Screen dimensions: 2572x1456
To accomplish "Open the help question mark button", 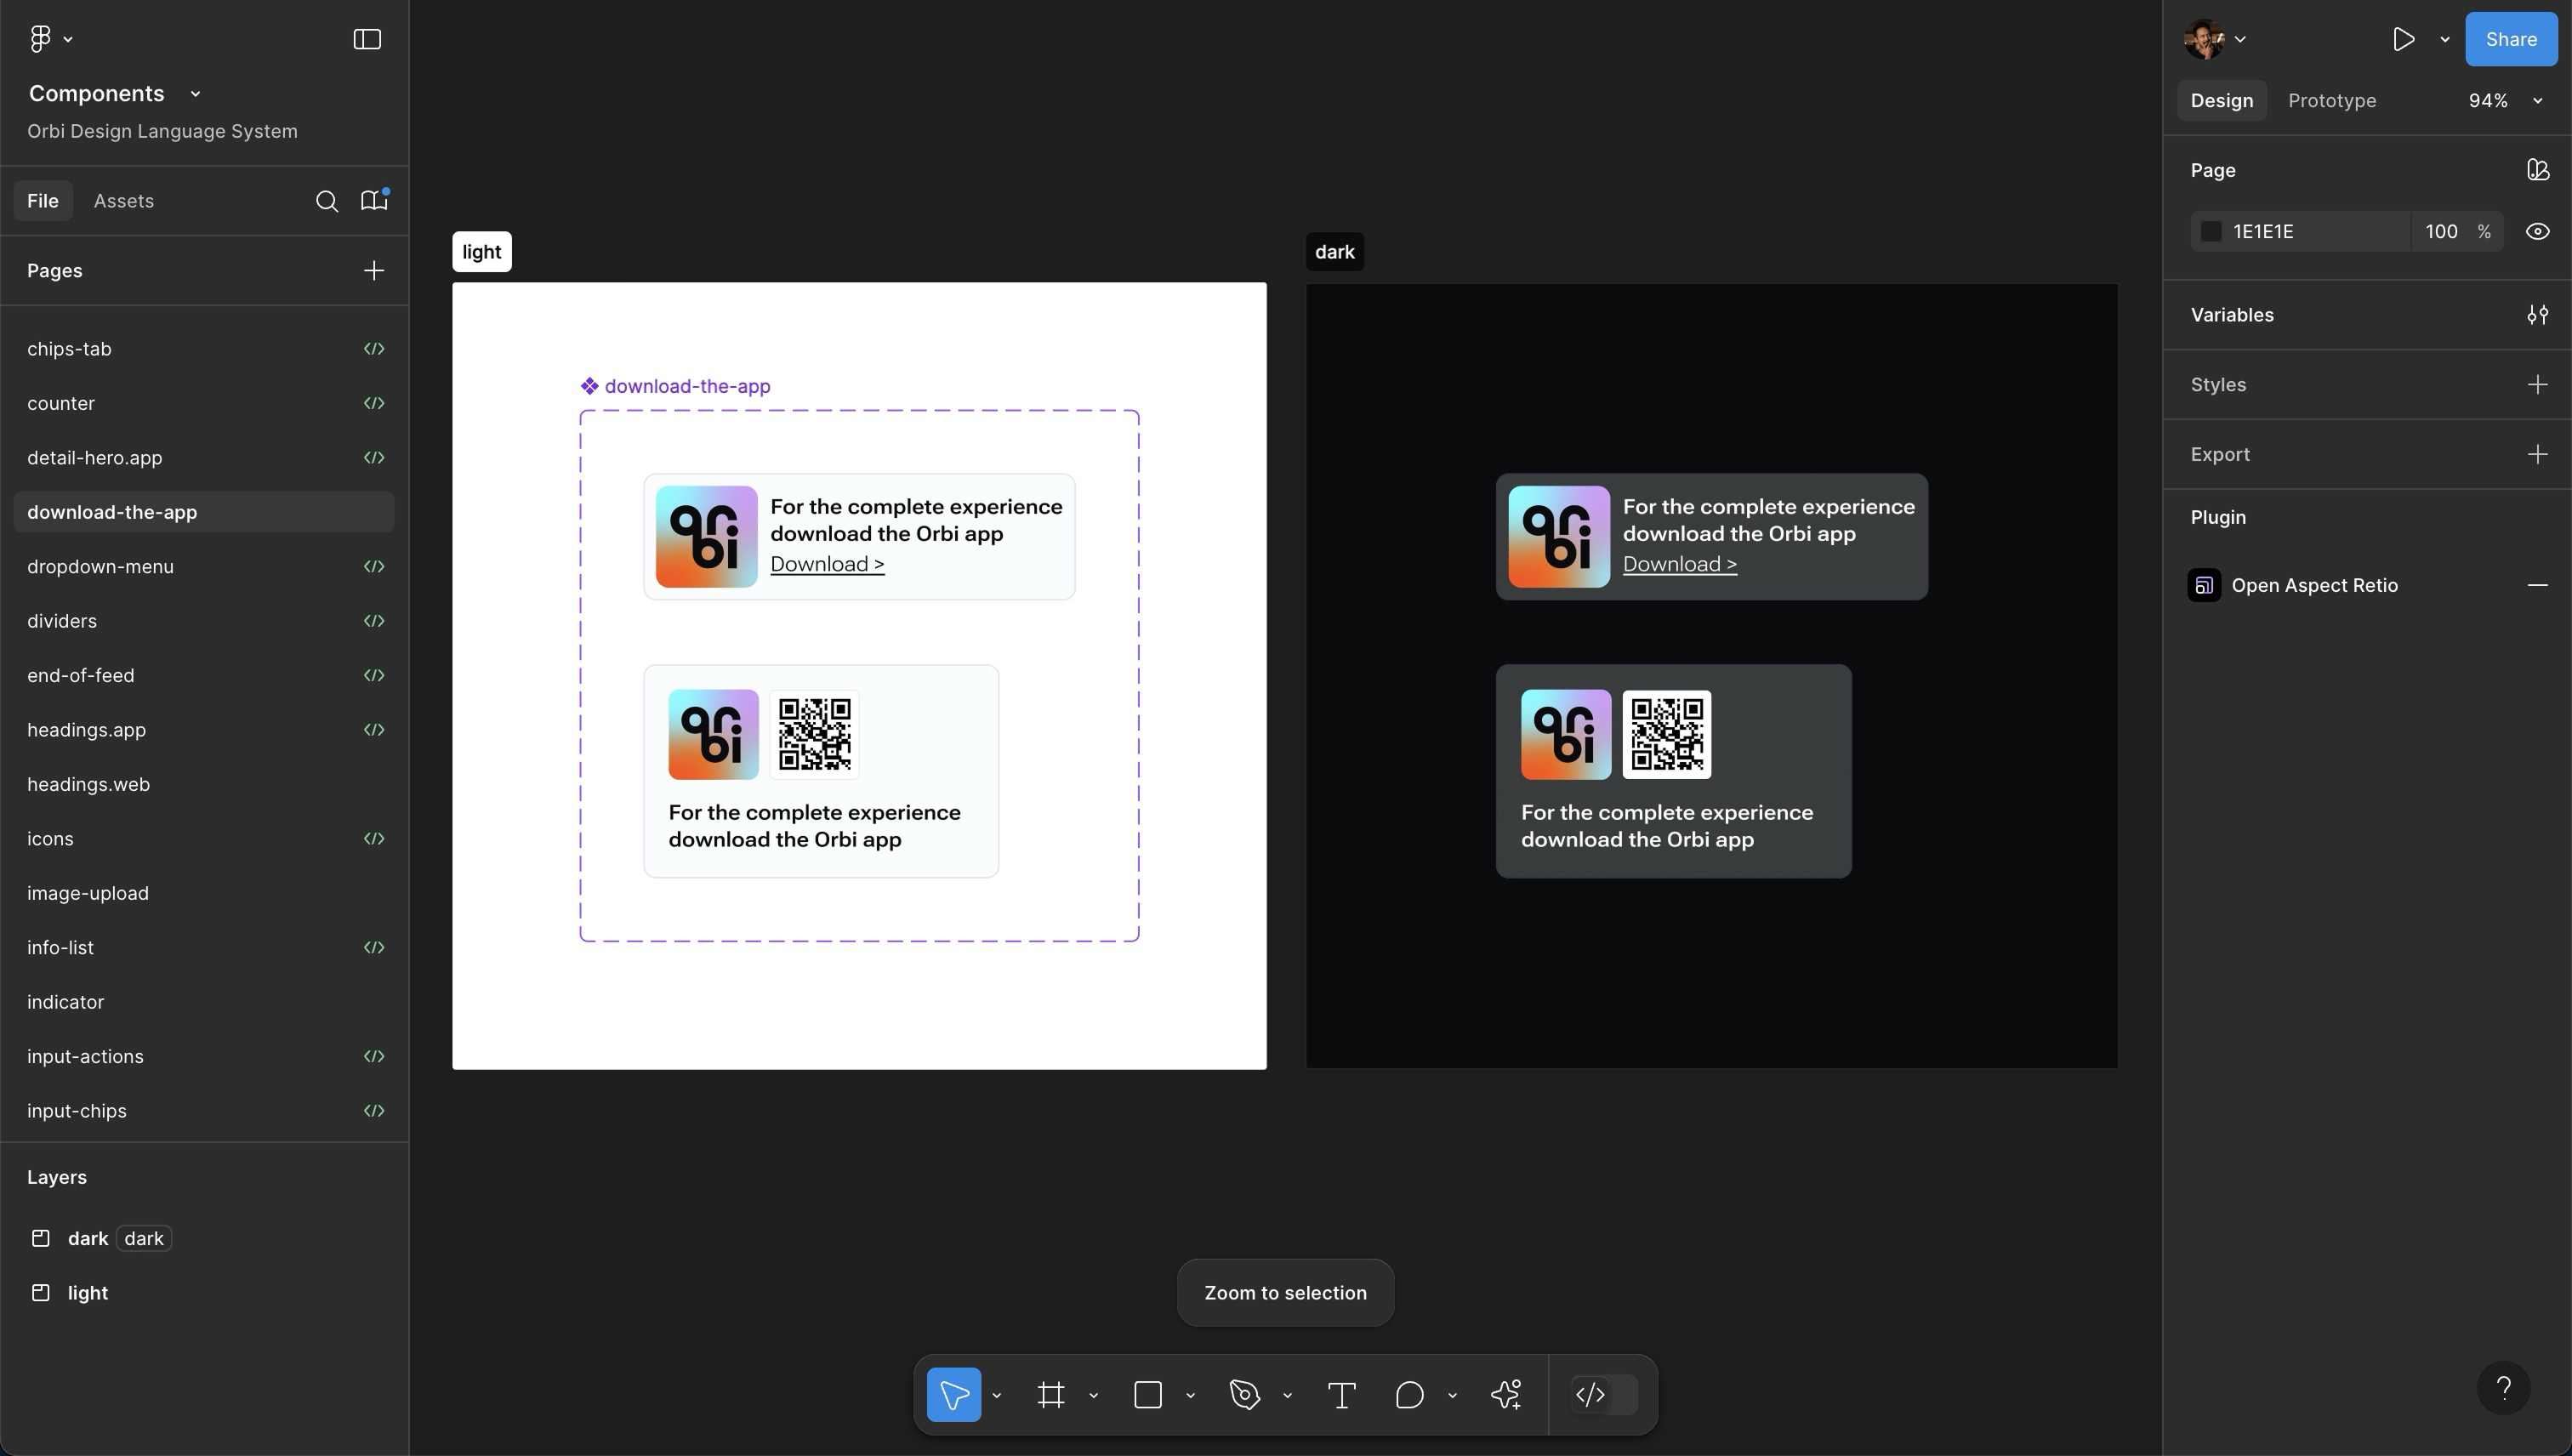I will tap(2504, 1388).
